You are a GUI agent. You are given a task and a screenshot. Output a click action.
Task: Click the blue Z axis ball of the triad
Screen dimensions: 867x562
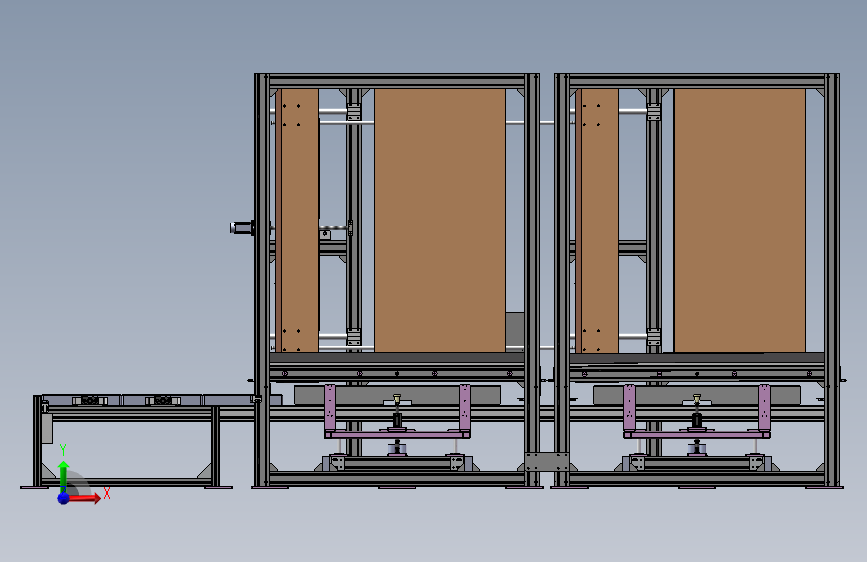(64, 498)
